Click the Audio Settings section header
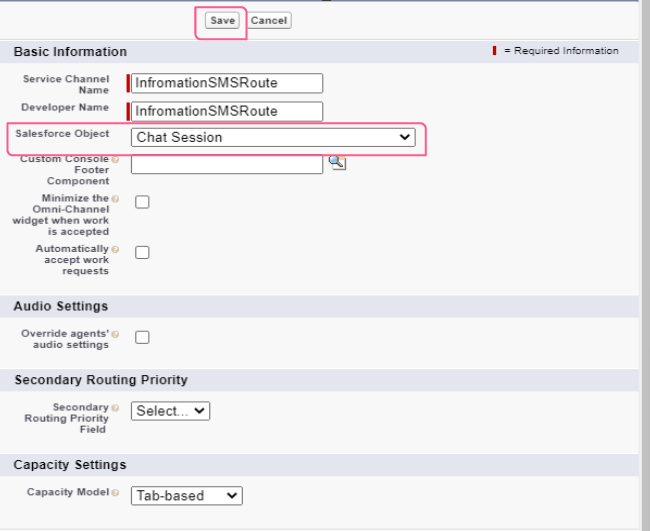Screen dimensions: 650x531 (61, 306)
